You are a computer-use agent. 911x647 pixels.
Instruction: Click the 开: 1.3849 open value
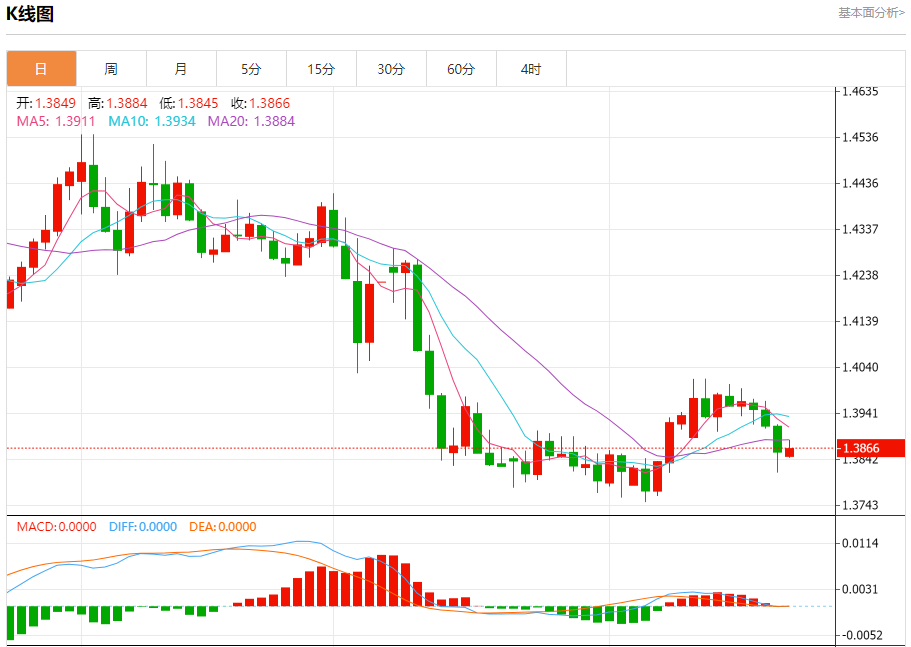(46, 103)
